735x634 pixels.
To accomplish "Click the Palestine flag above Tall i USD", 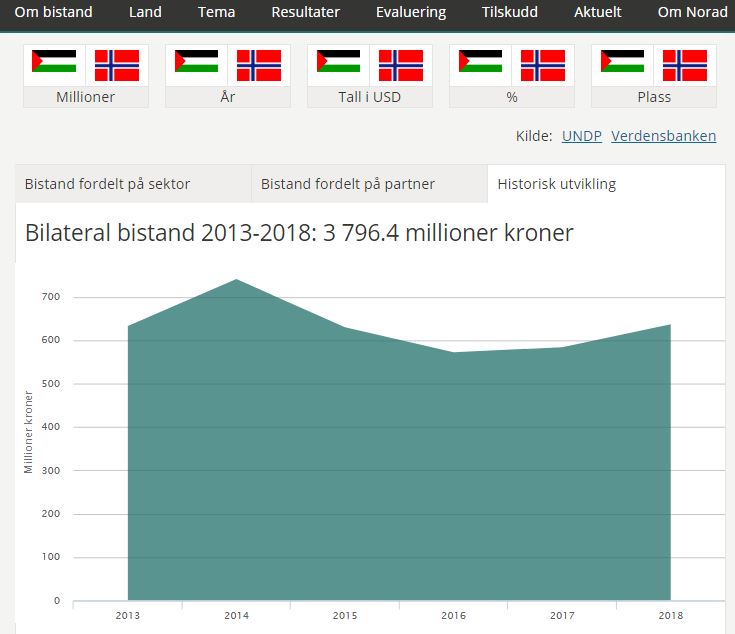I will (338, 64).
